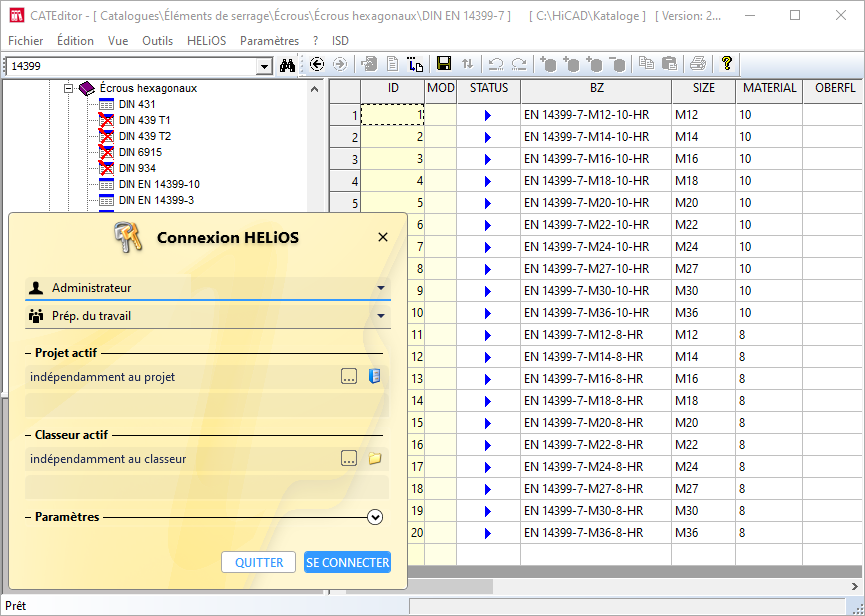Click the QUITTER button
This screenshot has height=616, width=865.
[259, 562]
